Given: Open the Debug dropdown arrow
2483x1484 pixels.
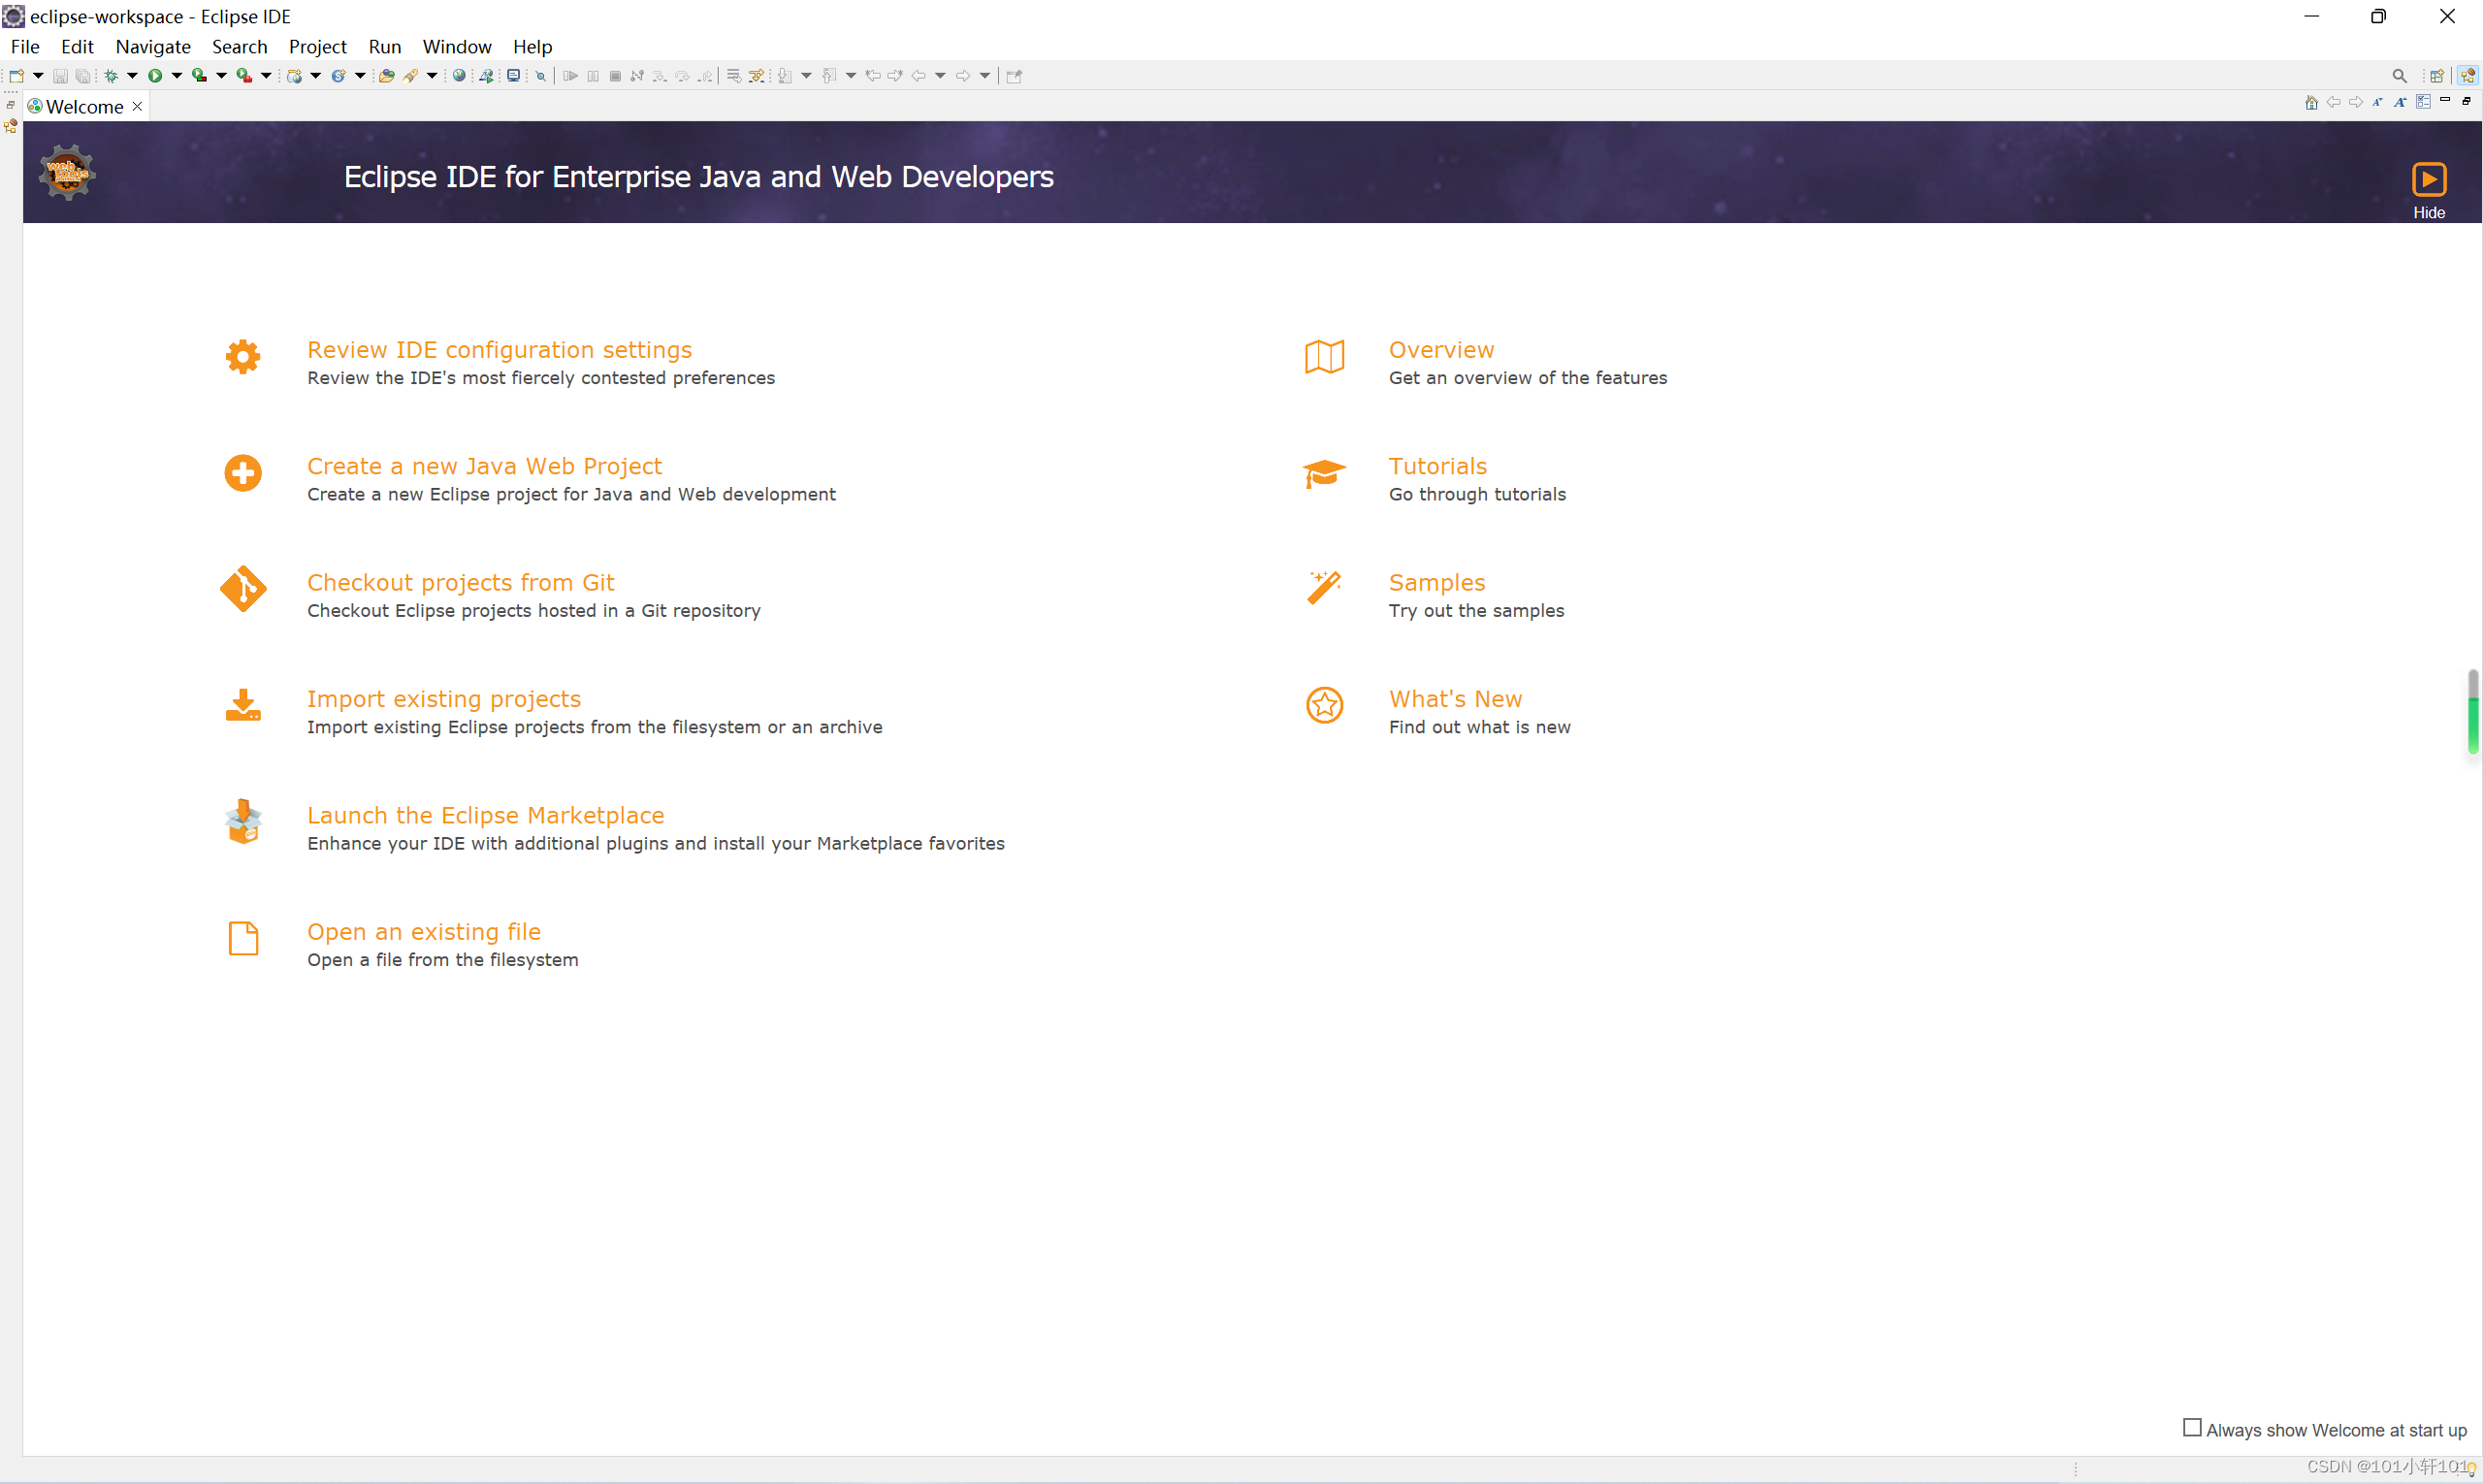Looking at the screenshot, I should click(x=132, y=76).
